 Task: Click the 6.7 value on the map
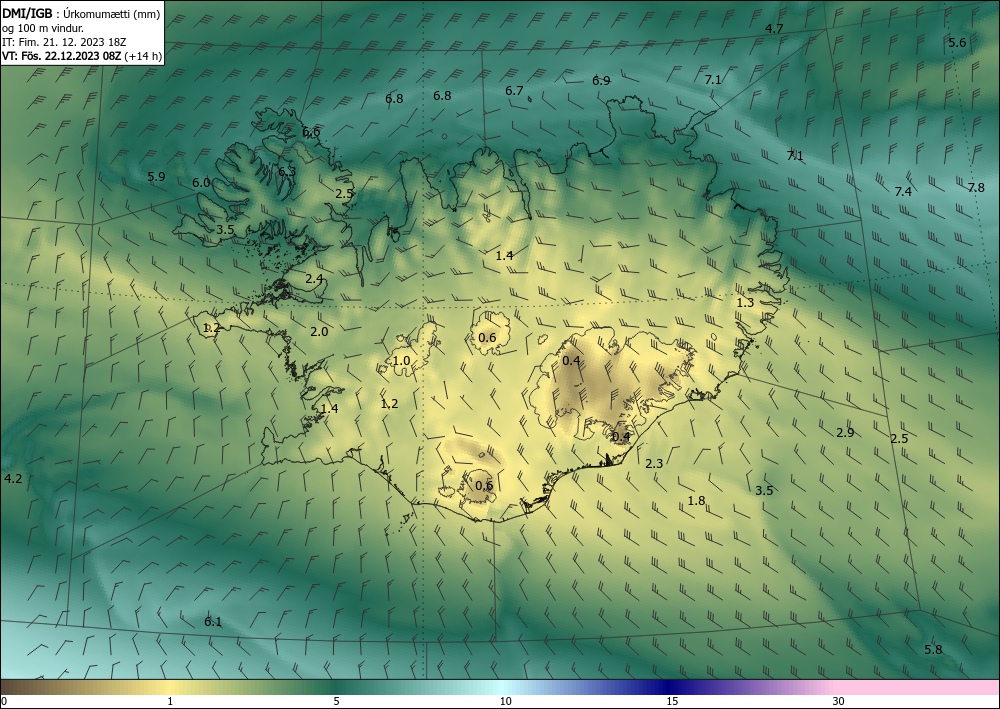[x=514, y=91]
